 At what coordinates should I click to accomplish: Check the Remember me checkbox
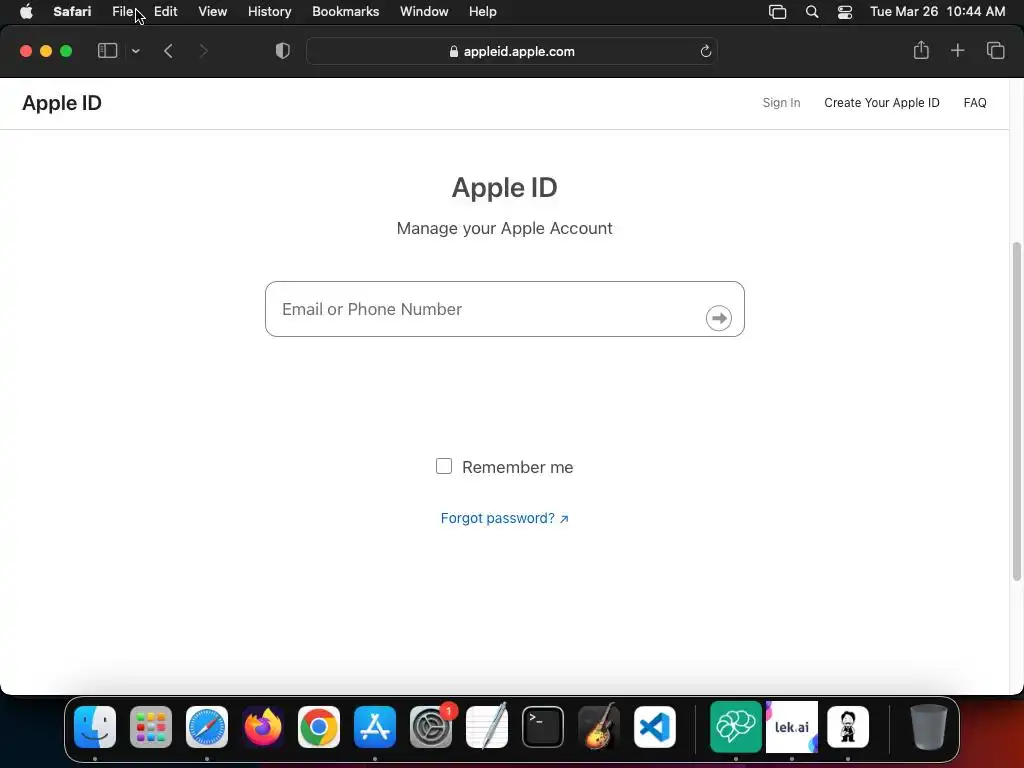point(443,466)
